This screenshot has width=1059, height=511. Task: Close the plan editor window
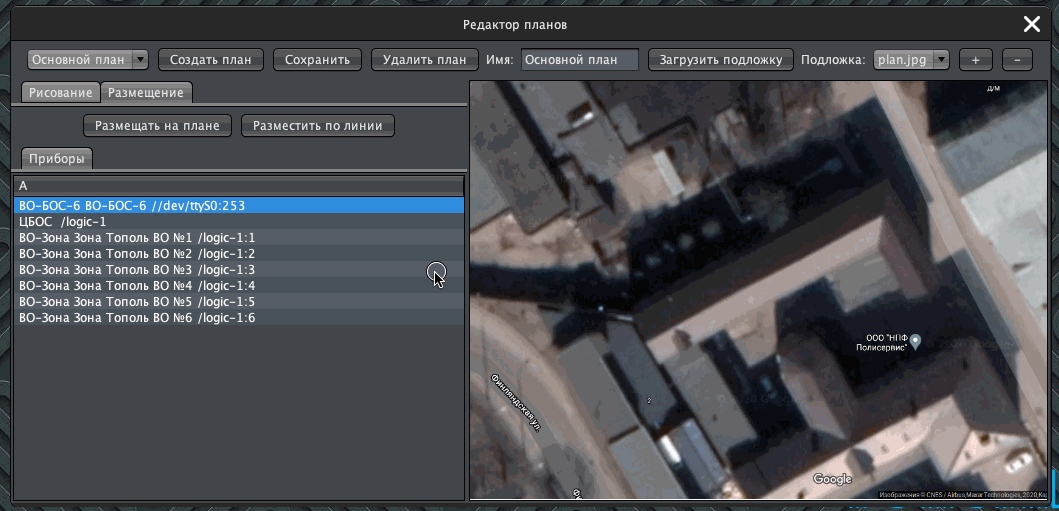pos(1031,25)
